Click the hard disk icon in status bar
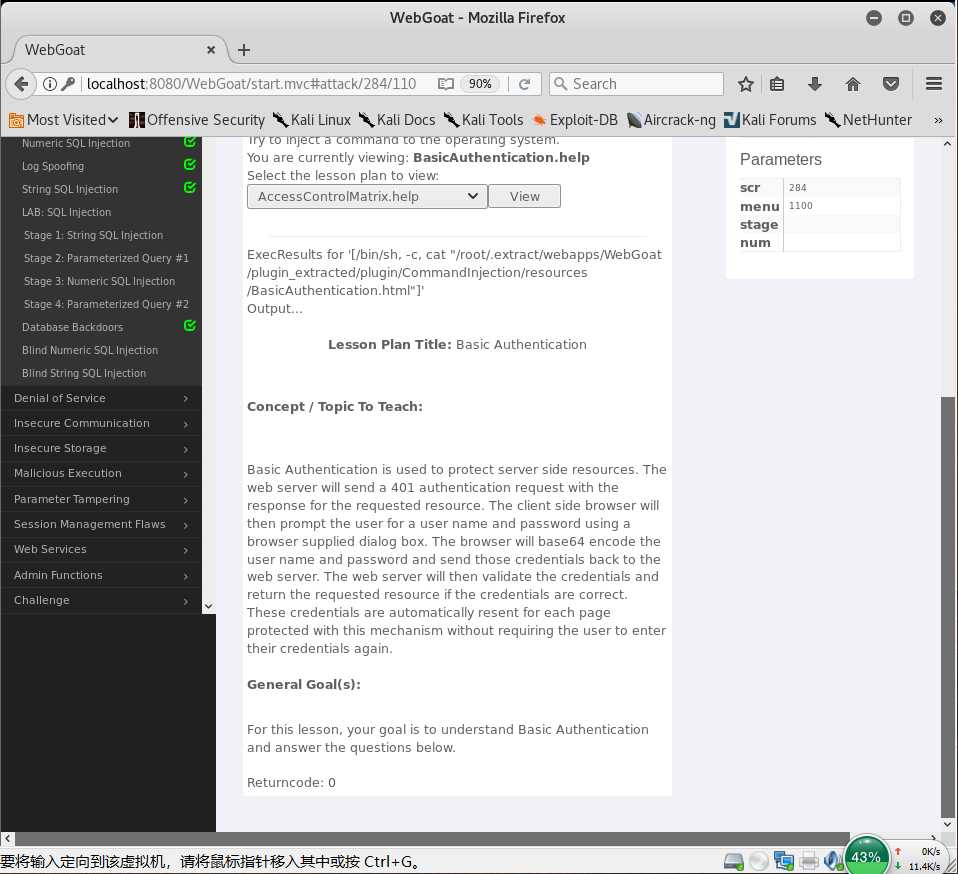The height and width of the screenshot is (874, 958). tap(733, 861)
